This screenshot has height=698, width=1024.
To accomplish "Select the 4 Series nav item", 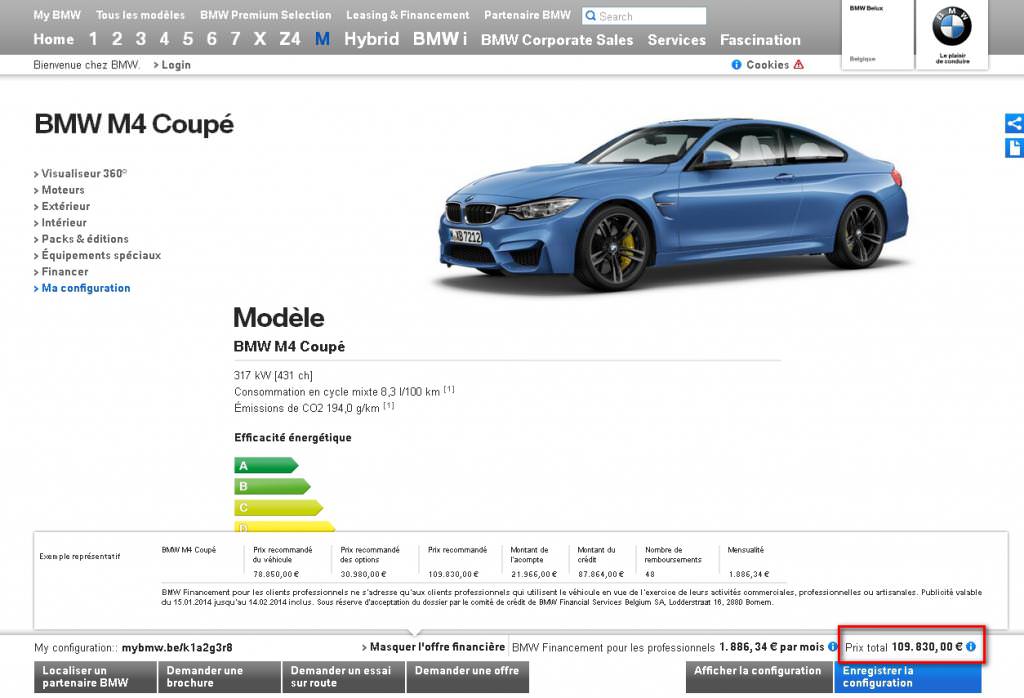I will (165, 39).
